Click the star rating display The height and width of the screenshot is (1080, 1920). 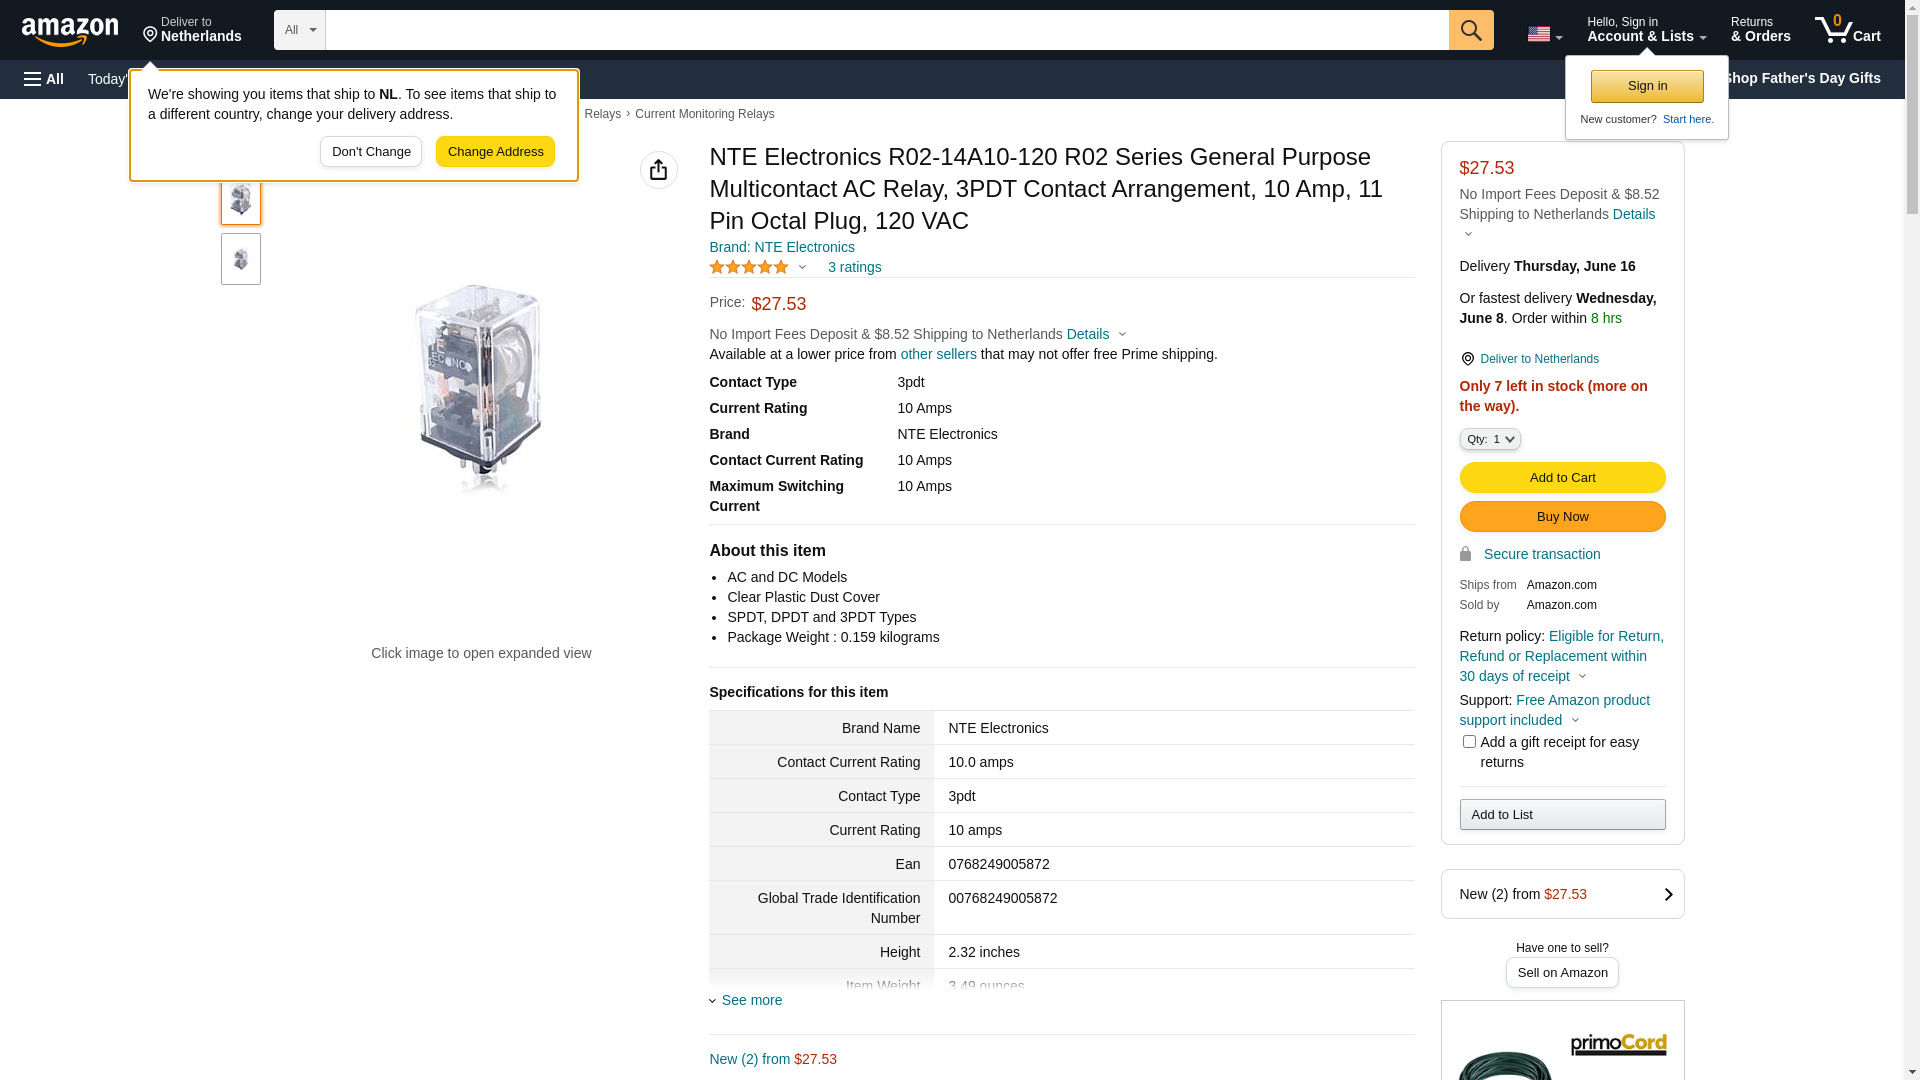click(x=749, y=267)
